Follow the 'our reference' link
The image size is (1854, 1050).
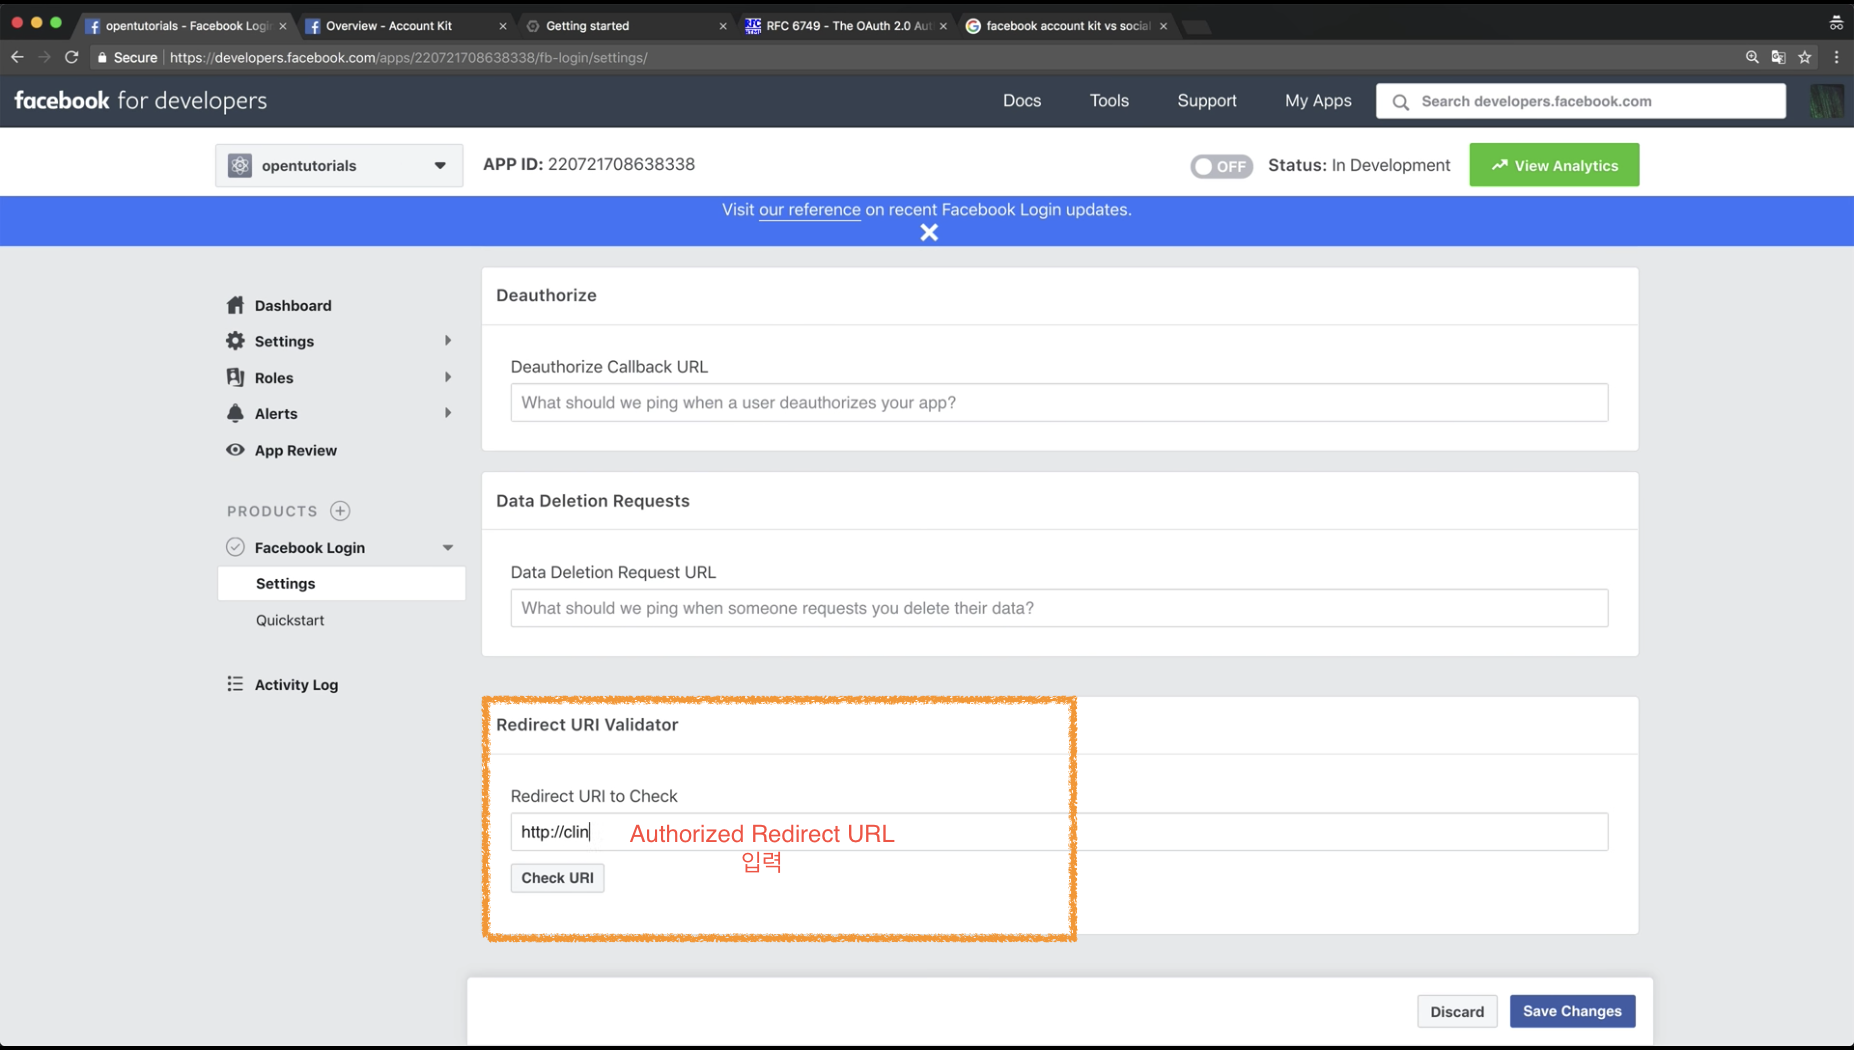tap(809, 209)
